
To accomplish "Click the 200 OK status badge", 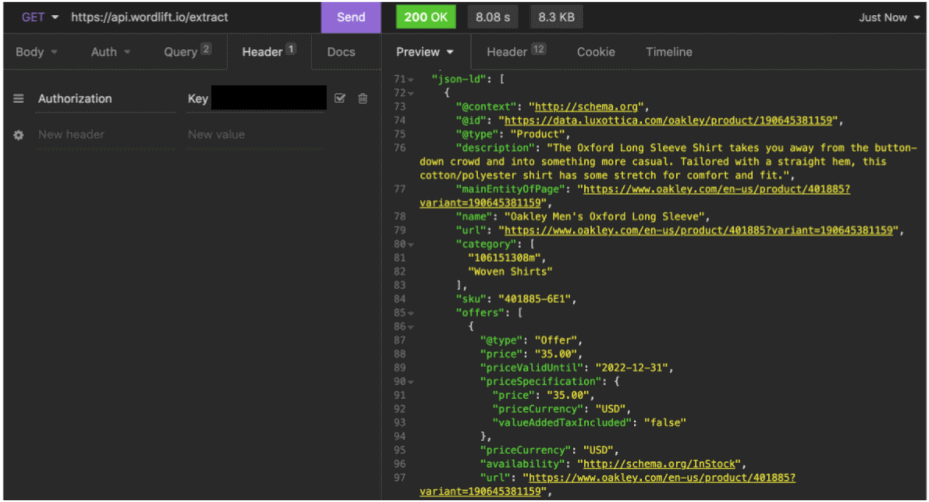I will (426, 17).
